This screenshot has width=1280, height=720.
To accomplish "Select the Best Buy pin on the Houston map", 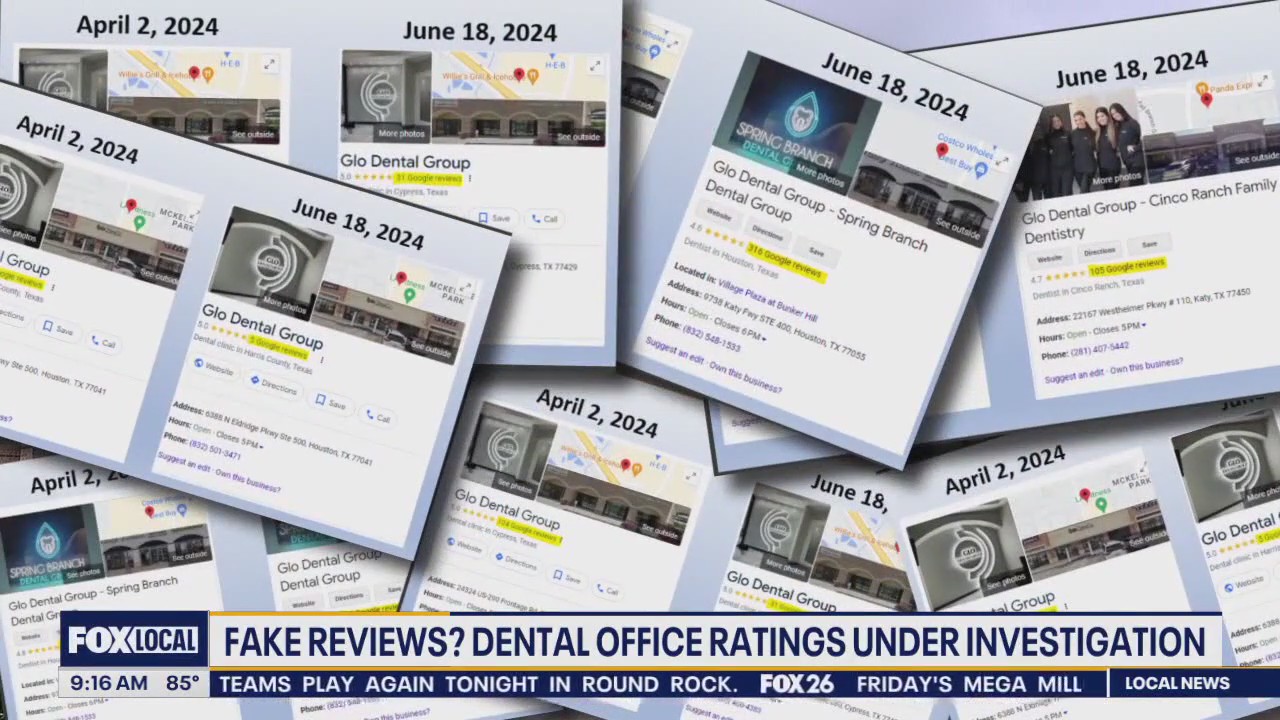I will (980, 170).
